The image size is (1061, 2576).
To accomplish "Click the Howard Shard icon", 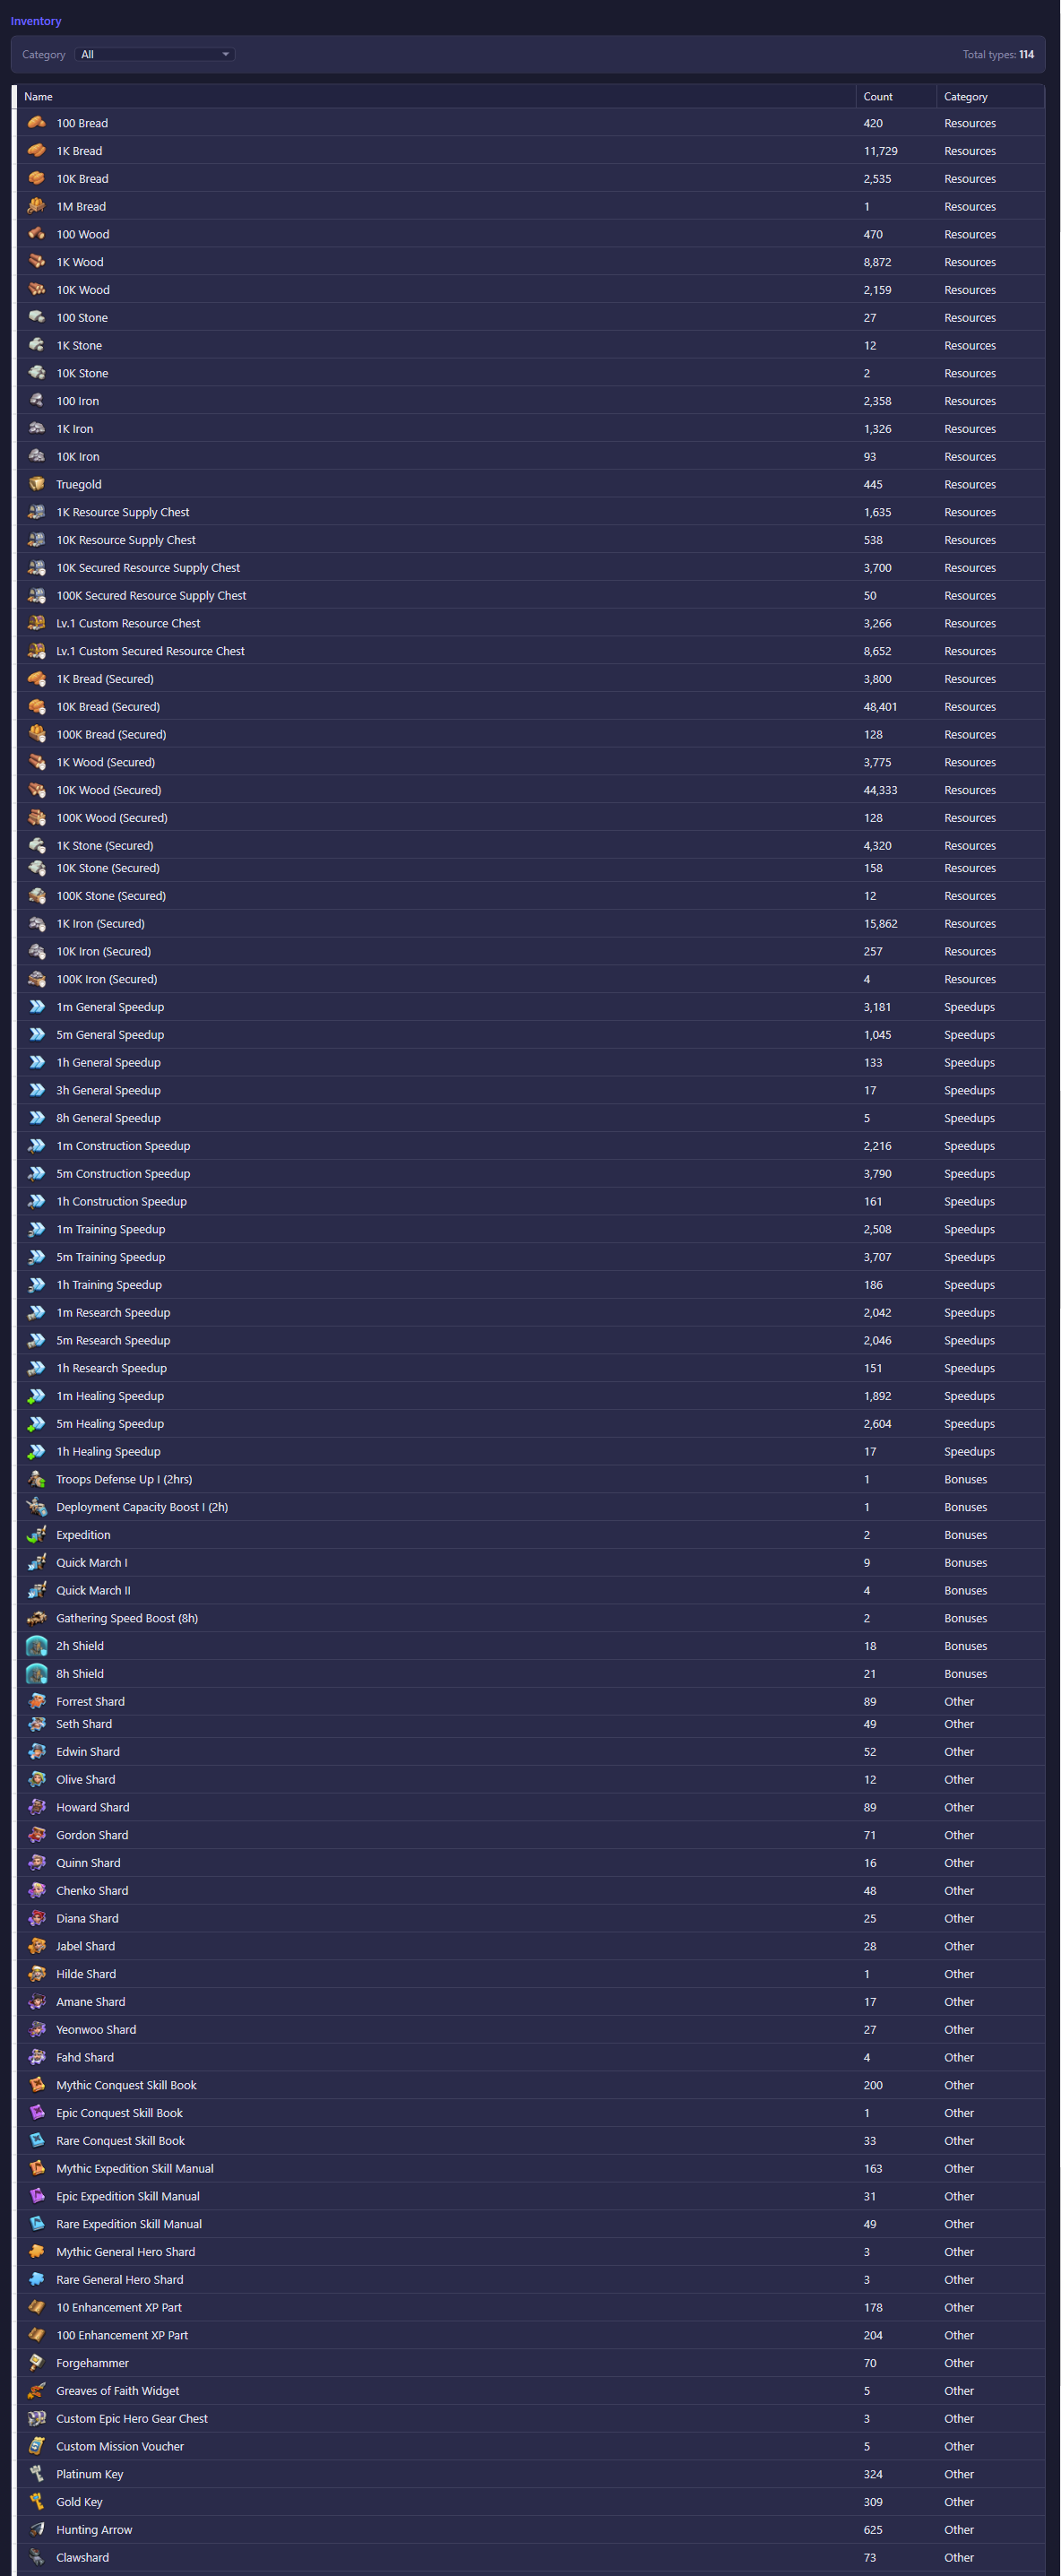I will [x=37, y=1808].
